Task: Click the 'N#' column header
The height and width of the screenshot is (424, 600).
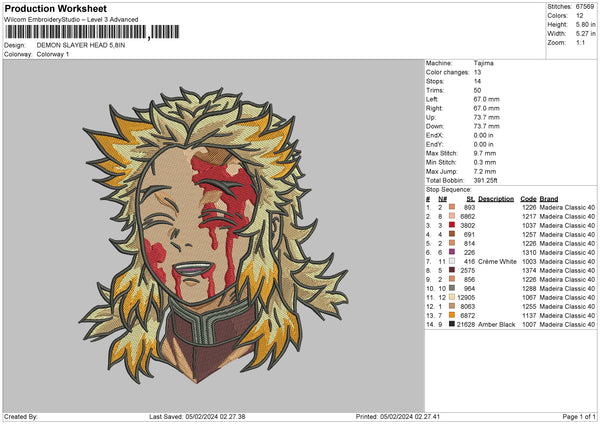Action: pyautogui.click(x=442, y=199)
